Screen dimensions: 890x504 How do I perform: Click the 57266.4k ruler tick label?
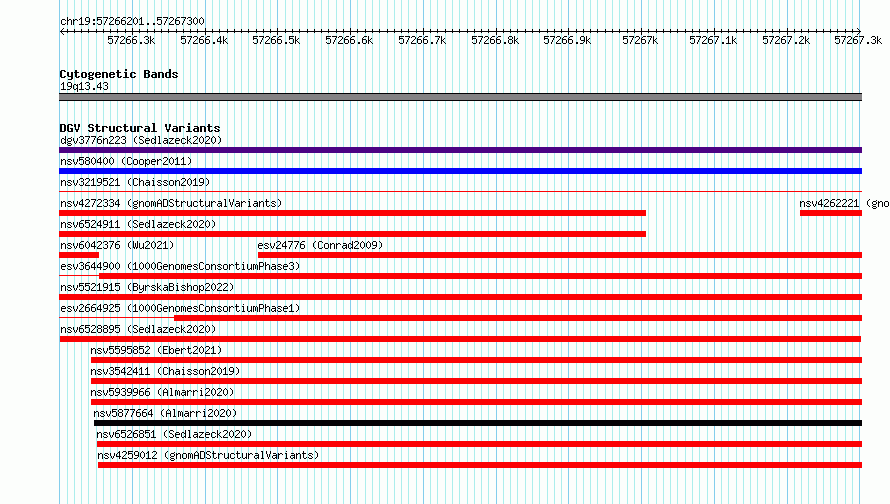click(204, 40)
